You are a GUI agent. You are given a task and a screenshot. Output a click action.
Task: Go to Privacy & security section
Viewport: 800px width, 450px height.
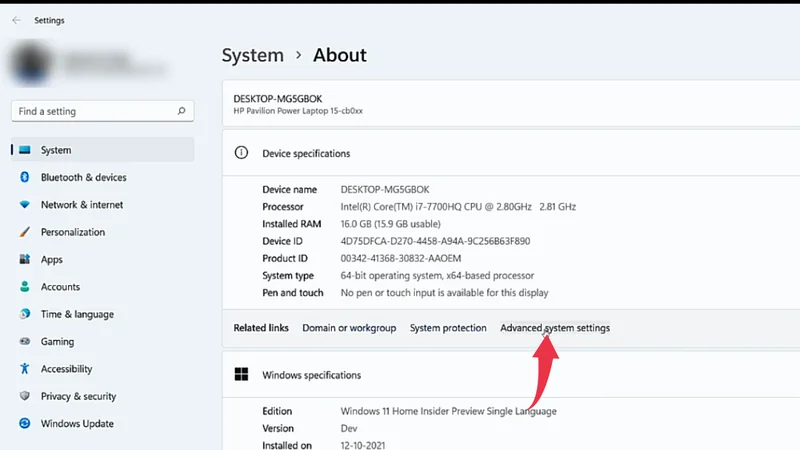coord(78,396)
